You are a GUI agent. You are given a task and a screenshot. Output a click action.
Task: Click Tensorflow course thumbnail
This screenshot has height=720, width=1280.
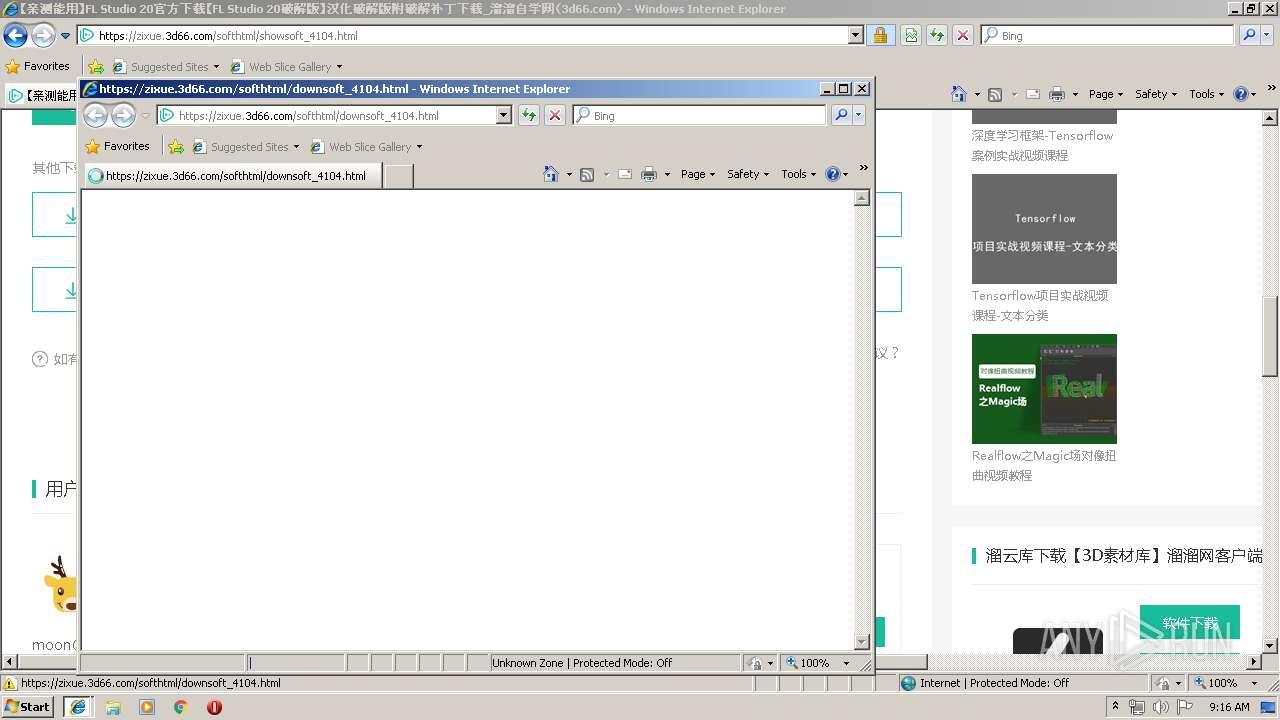click(x=1044, y=229)
